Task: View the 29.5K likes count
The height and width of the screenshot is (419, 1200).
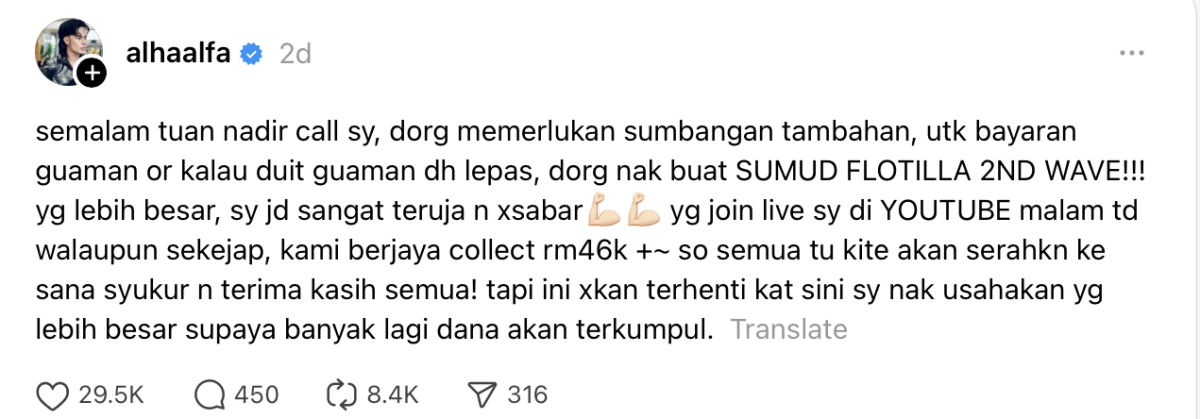Action: (105, 395)
